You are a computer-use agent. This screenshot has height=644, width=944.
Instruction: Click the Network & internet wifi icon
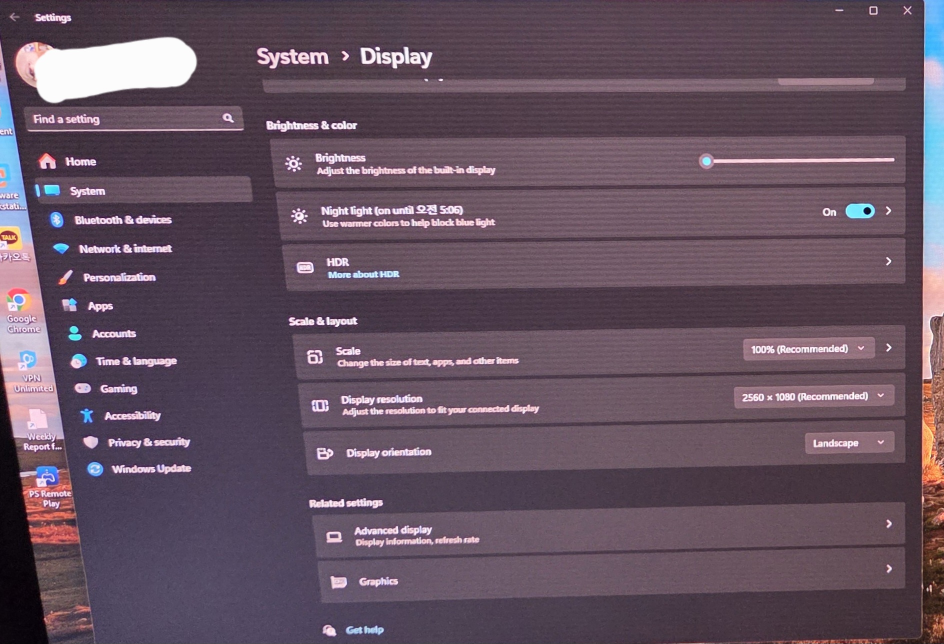tap(61, 248)
